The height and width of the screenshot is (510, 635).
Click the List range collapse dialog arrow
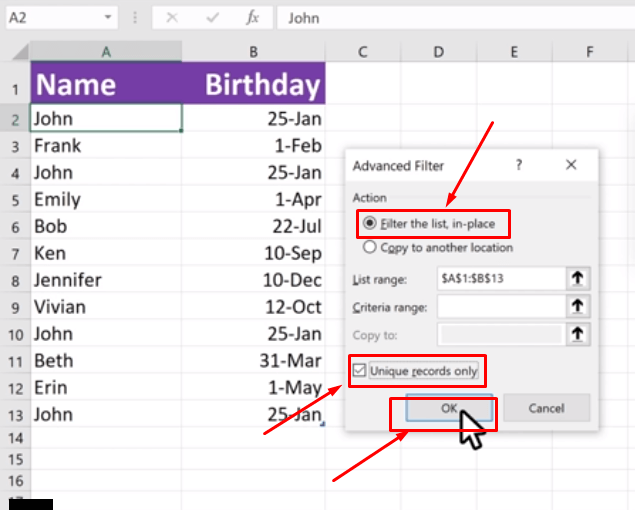[577, 278]
